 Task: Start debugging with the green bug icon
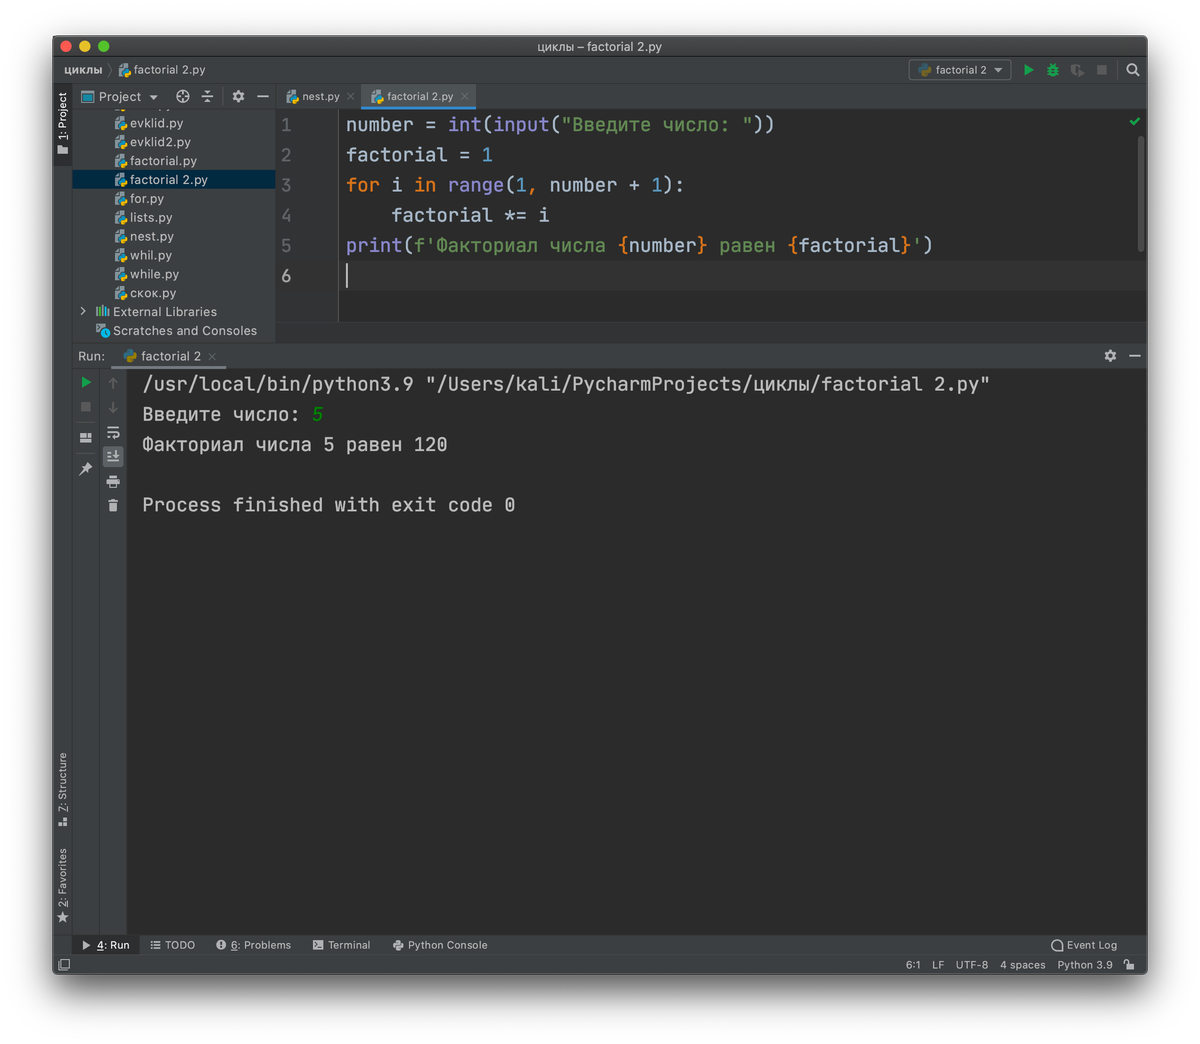click(x=1052, y=70)
